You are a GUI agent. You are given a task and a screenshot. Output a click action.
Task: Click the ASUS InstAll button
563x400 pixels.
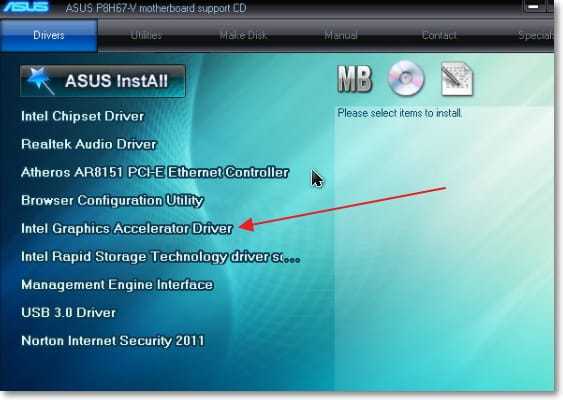(103, 81)
